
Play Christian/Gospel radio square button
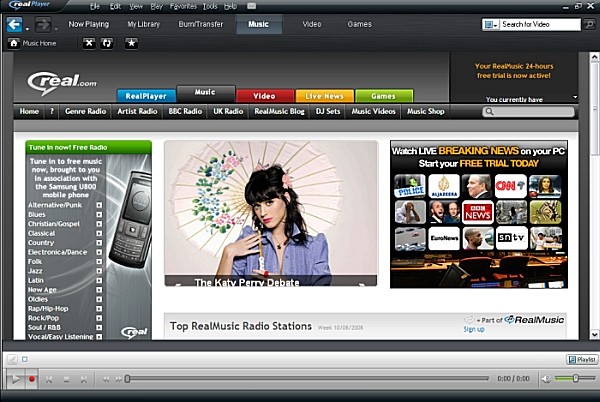tap(99, 224)
